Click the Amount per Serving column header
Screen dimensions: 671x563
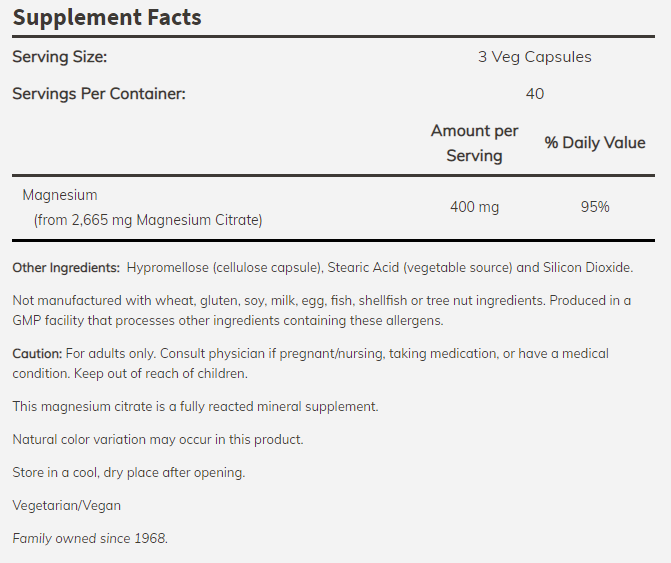pyautogui.click(x=474, y=143)
